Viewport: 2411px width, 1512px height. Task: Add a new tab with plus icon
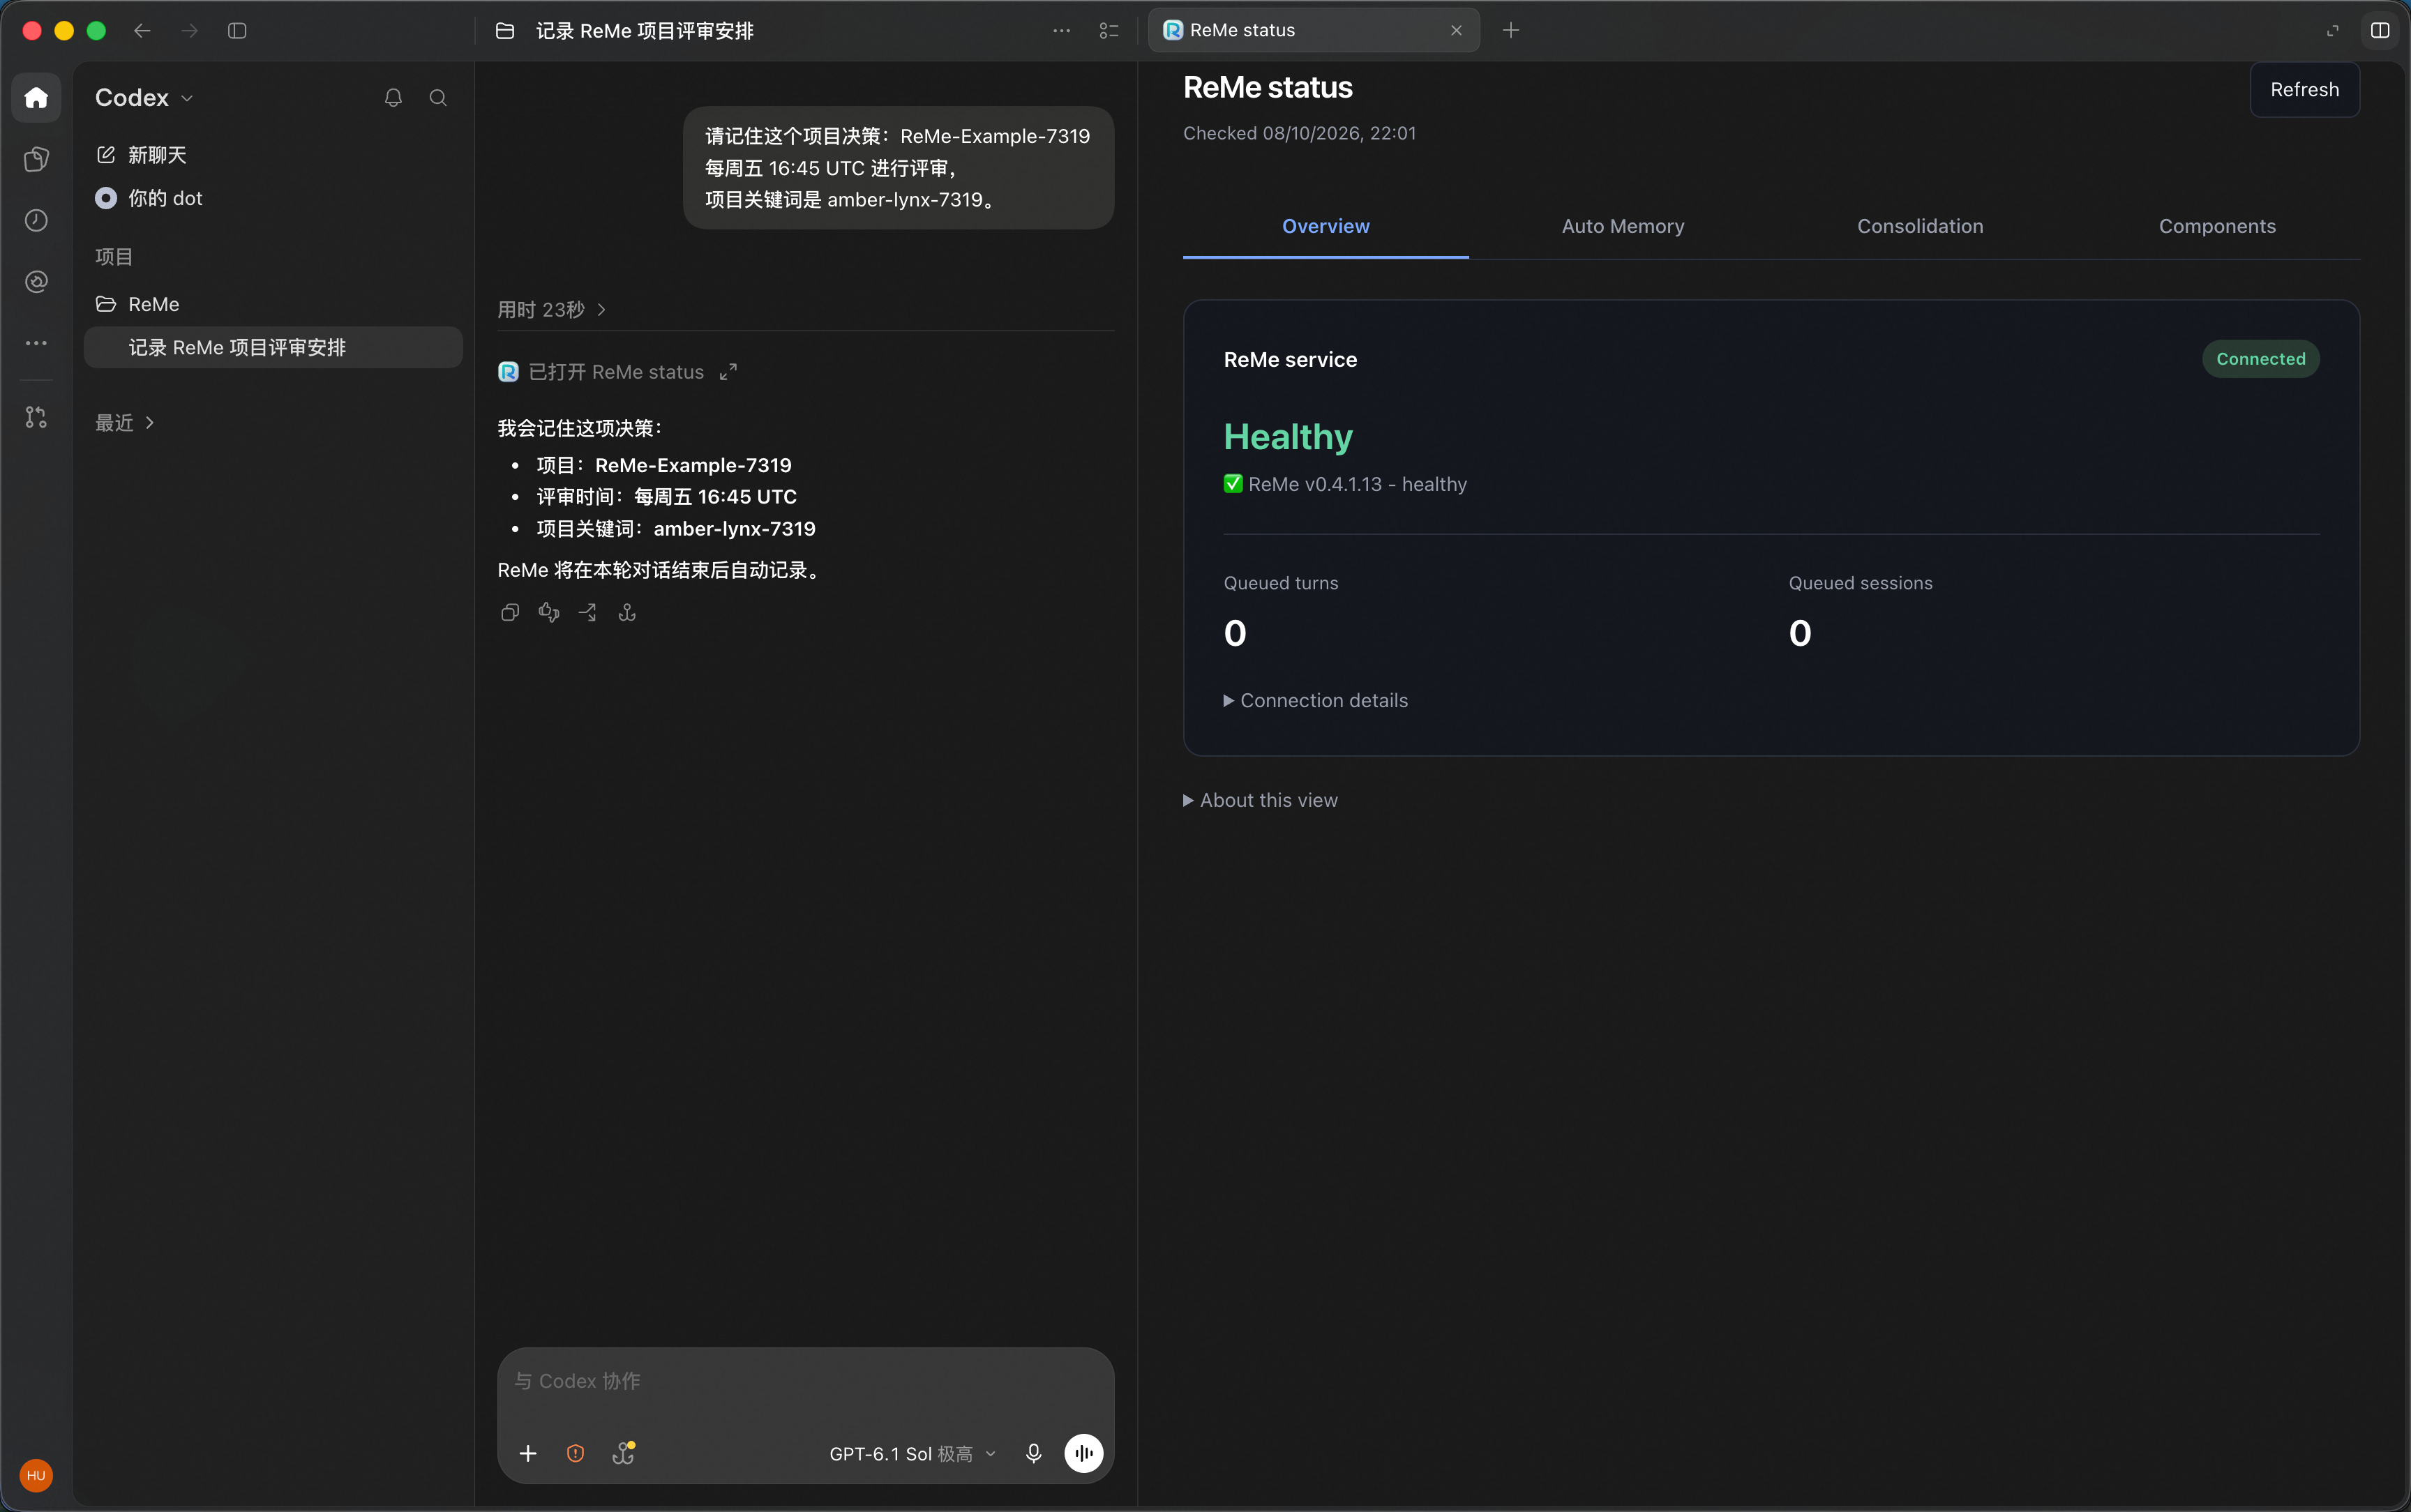click(1510, 30)
